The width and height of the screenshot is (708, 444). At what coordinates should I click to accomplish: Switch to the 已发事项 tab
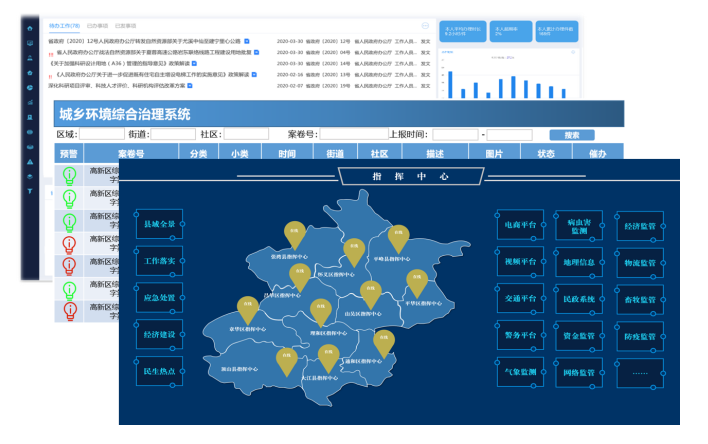pyautogui.click(x=126, y=26)
